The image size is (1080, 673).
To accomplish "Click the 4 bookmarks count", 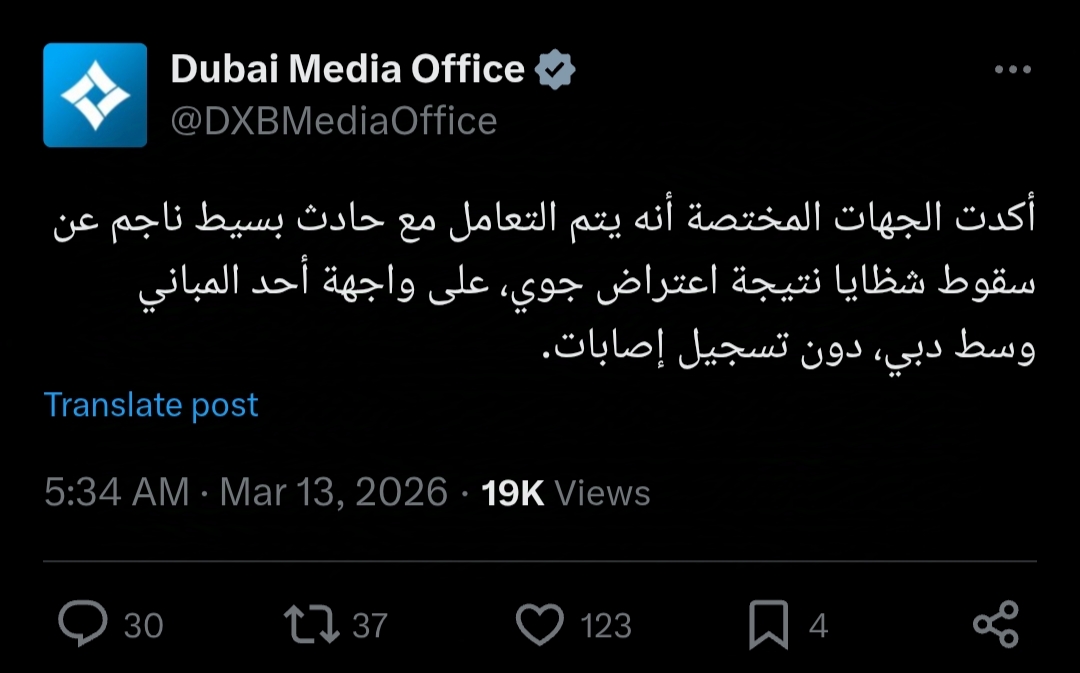I will (x=818, y=626).
